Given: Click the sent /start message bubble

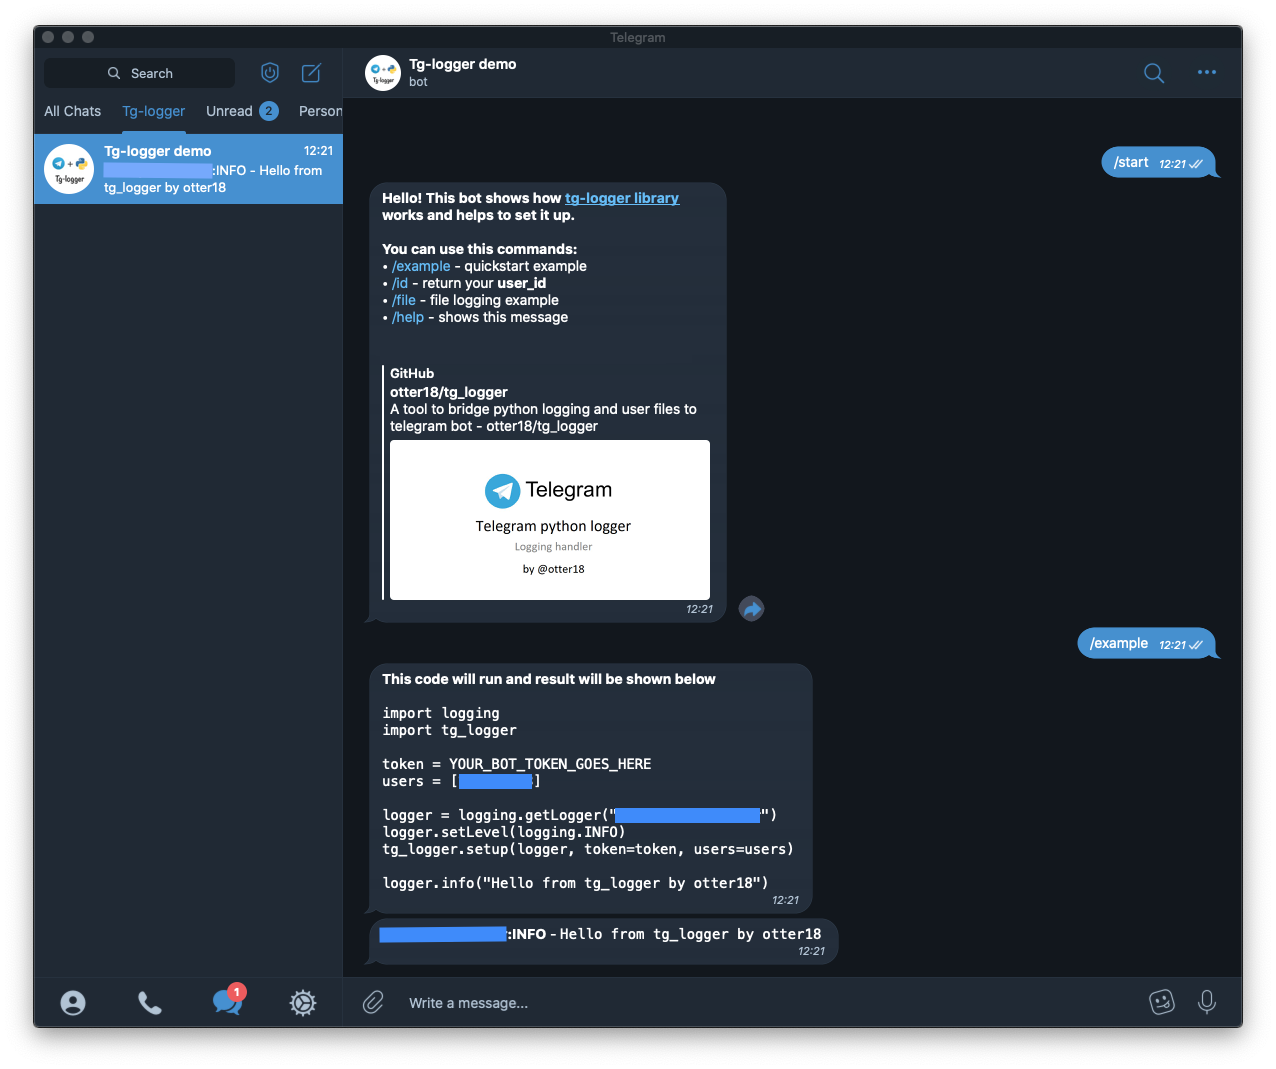Looking at the screenshot, I should tap(1158, 162).
